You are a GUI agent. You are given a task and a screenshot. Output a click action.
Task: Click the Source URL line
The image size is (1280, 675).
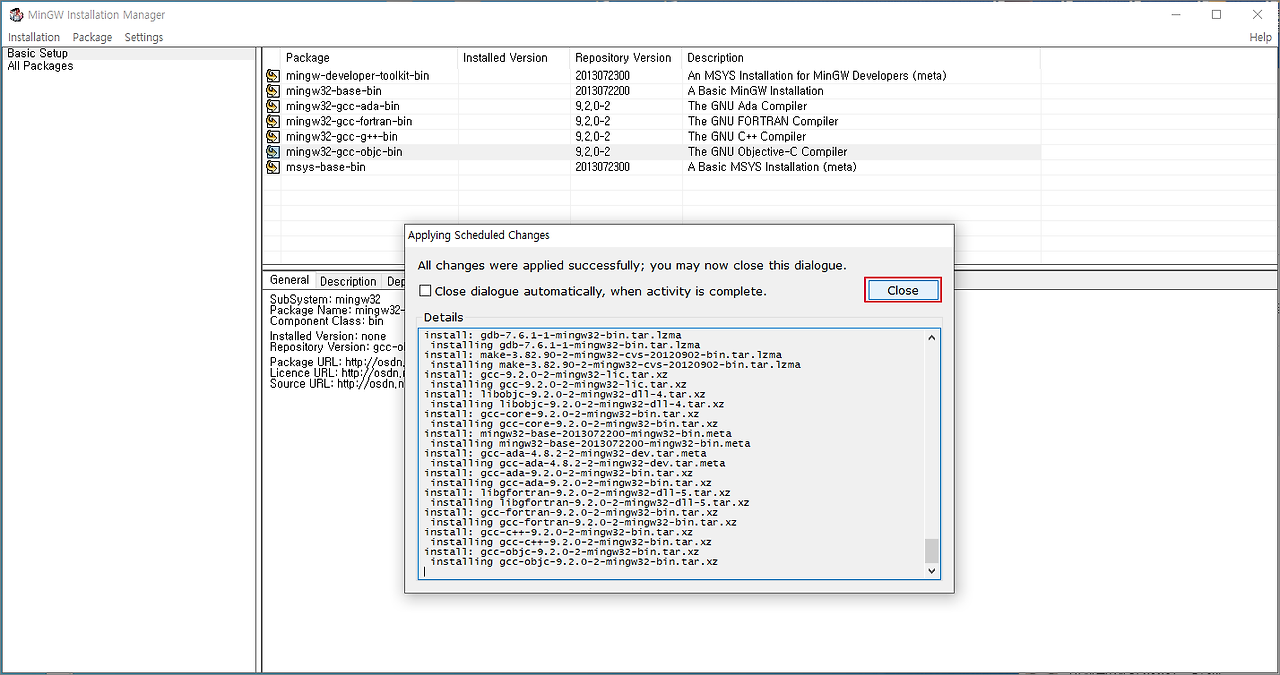pos(337,384)
